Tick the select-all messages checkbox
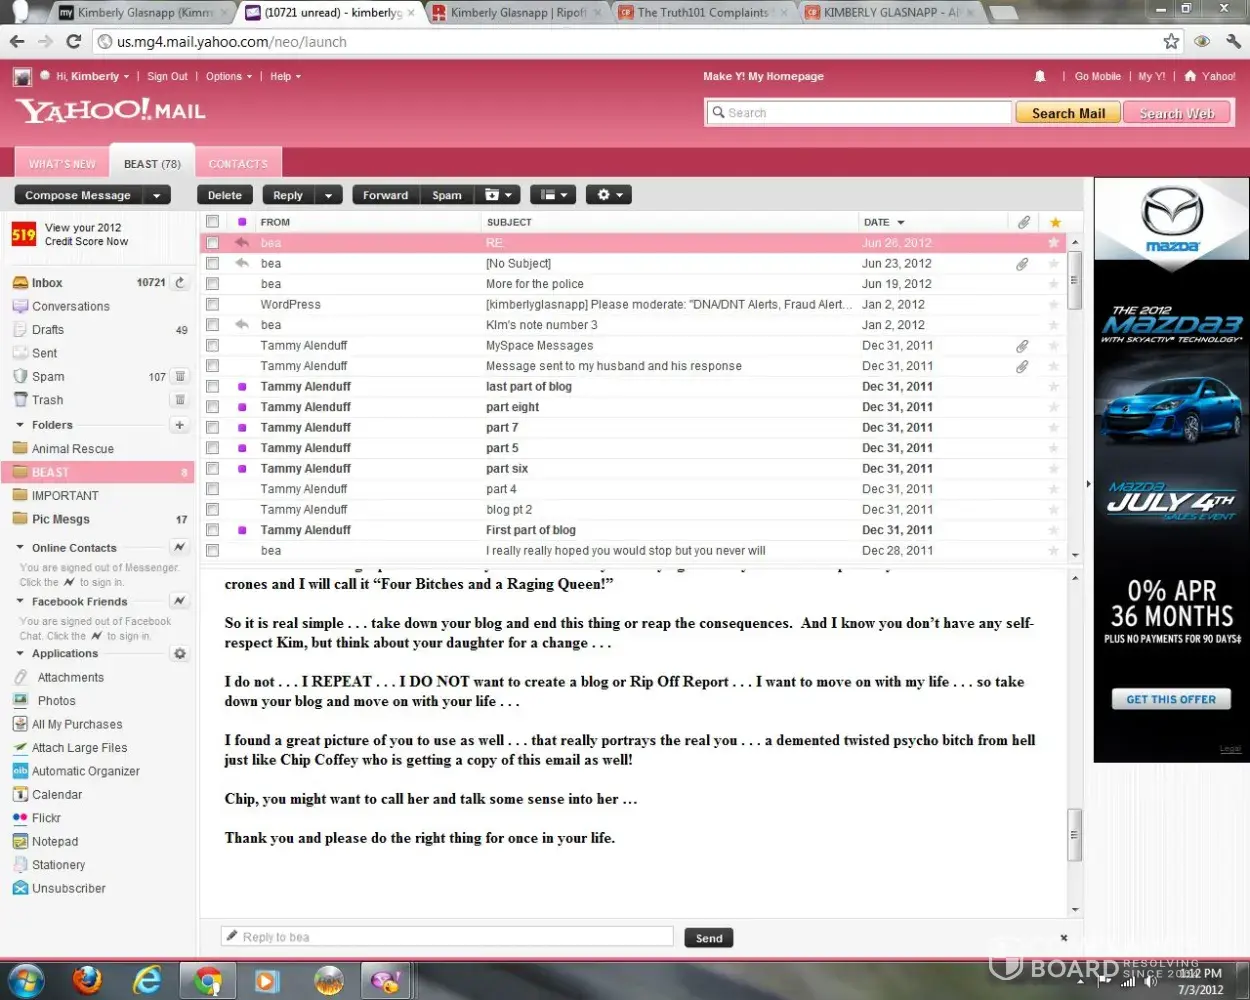 (x=212, y=222)
